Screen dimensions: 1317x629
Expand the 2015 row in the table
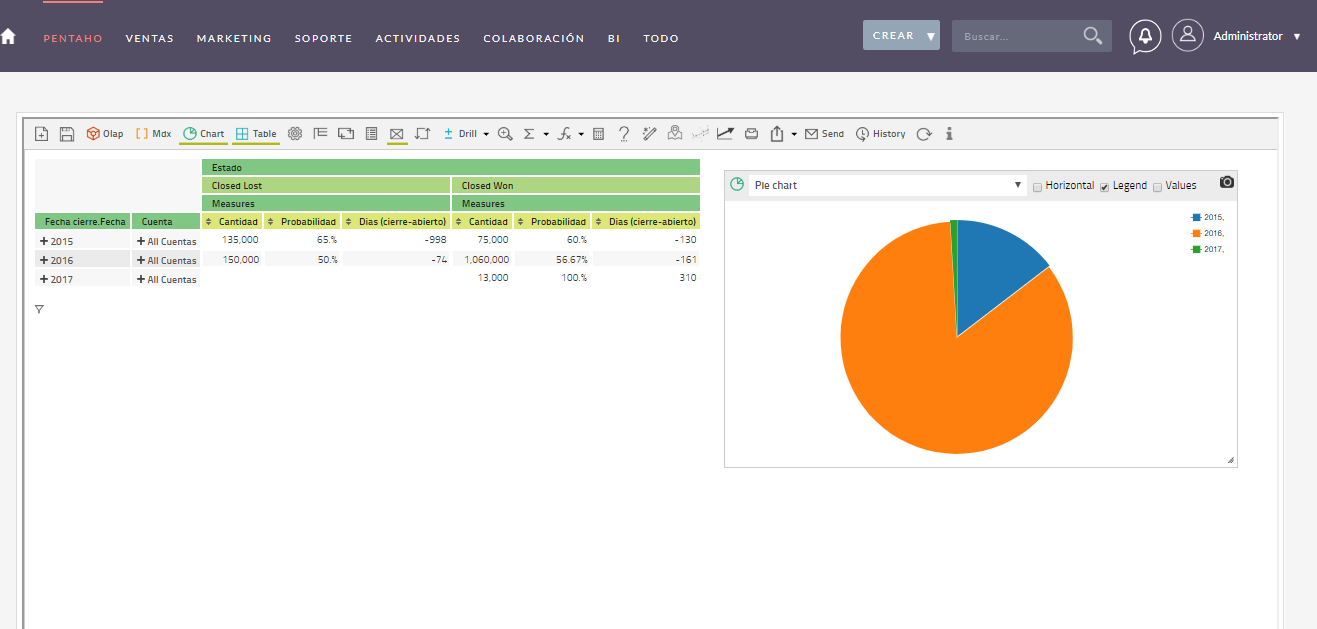coord(43,240)
